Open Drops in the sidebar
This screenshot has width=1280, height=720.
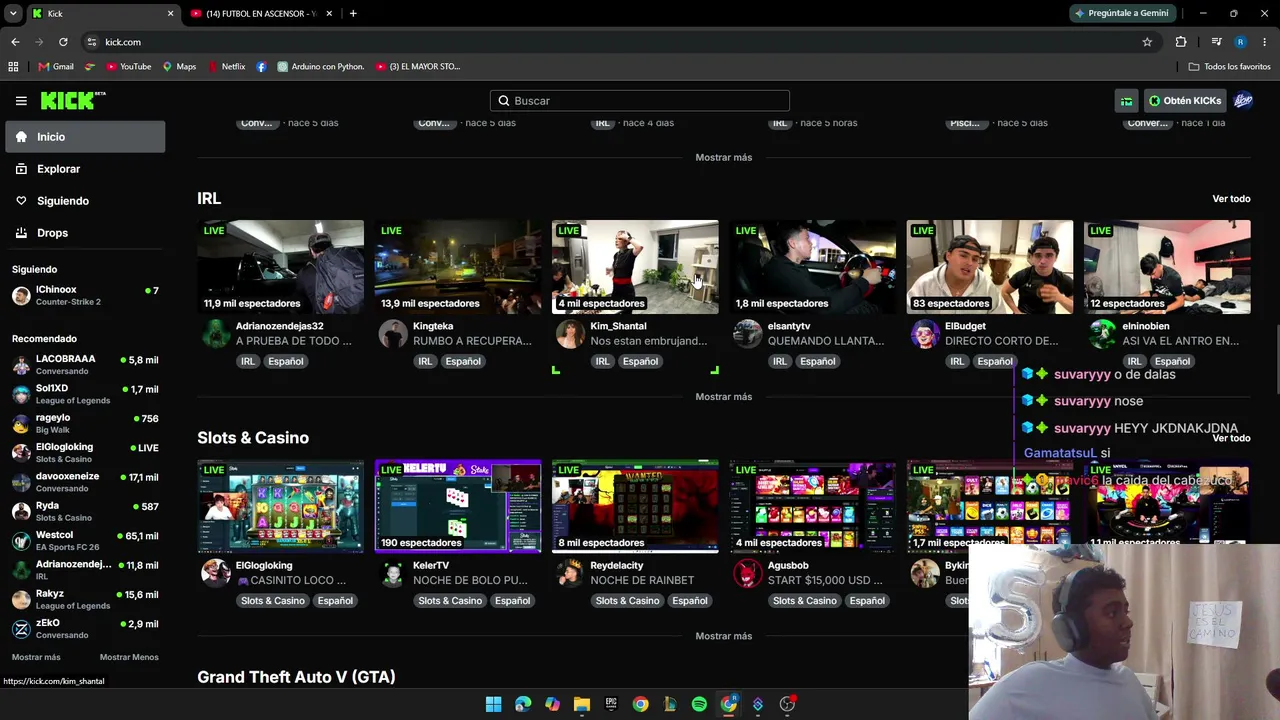(x=85, y=233)
